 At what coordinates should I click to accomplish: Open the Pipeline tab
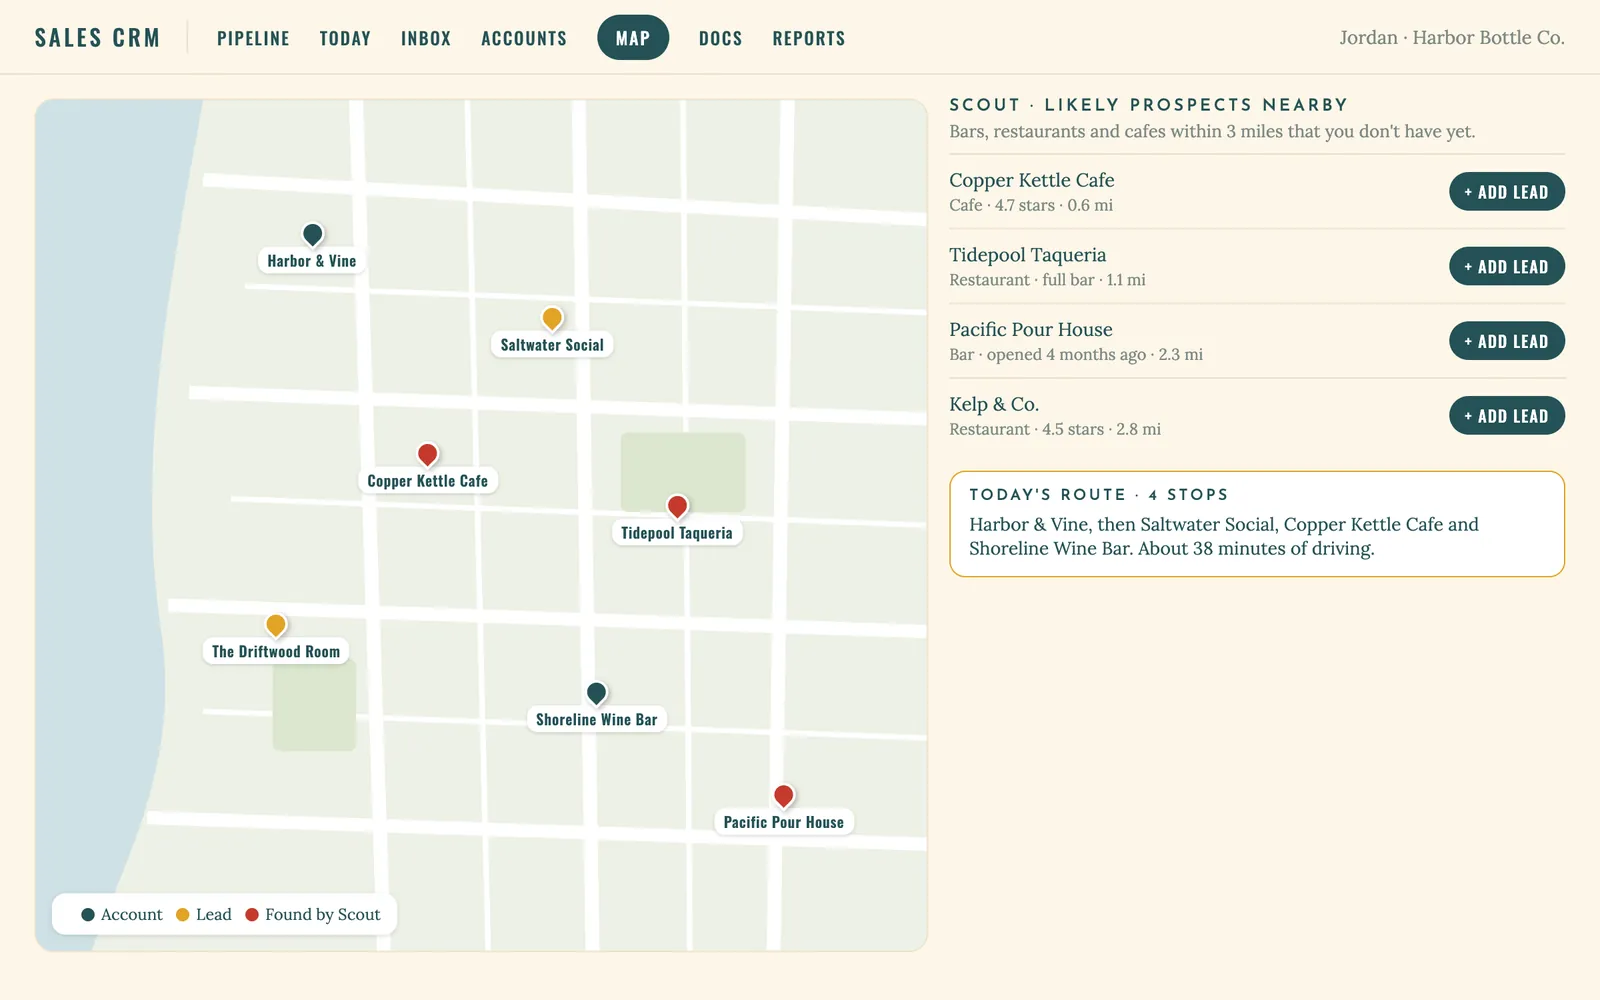(x=253, y=38)
